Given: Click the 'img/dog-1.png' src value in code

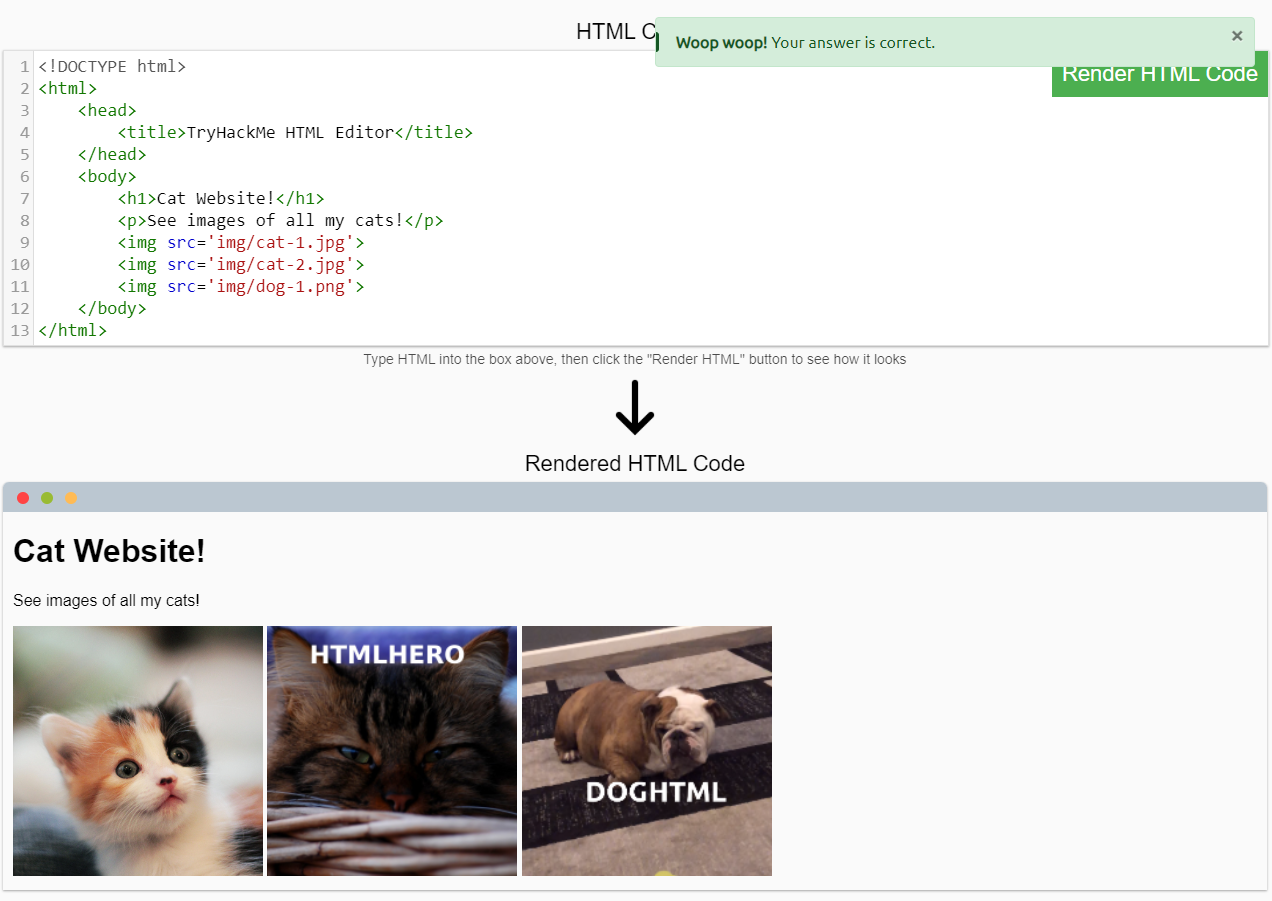Looking at the screenshot, I should 280,287.
